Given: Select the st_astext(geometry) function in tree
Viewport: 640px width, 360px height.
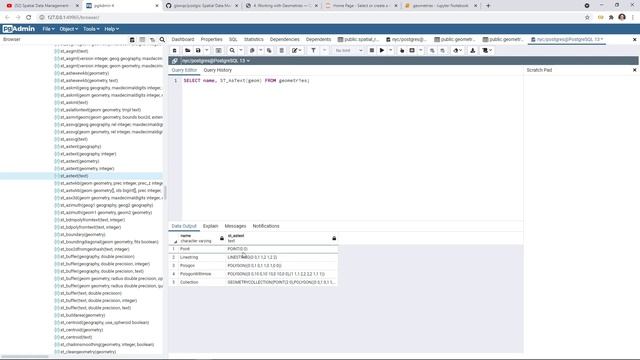Looking at the screenshot, I should click(x=80, y=161).
